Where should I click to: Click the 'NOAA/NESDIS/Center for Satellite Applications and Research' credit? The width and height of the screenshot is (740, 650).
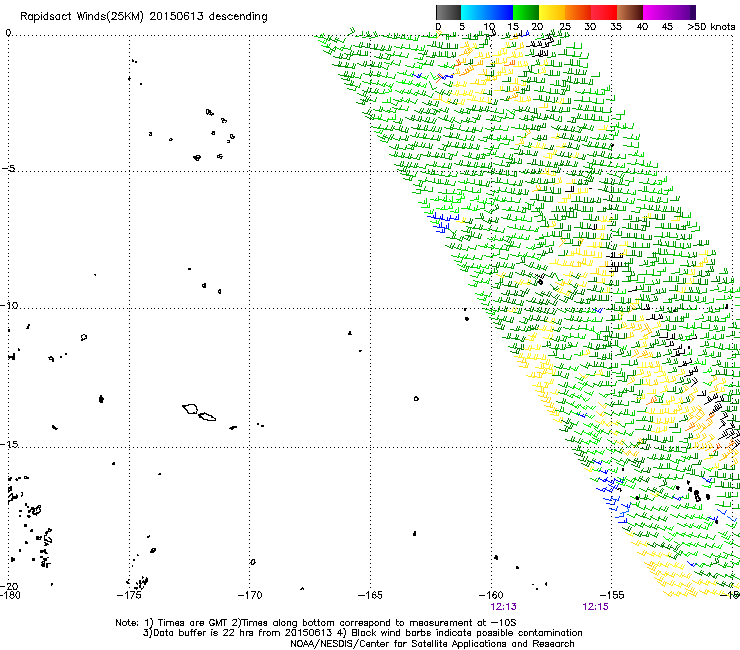click(432, 644)
